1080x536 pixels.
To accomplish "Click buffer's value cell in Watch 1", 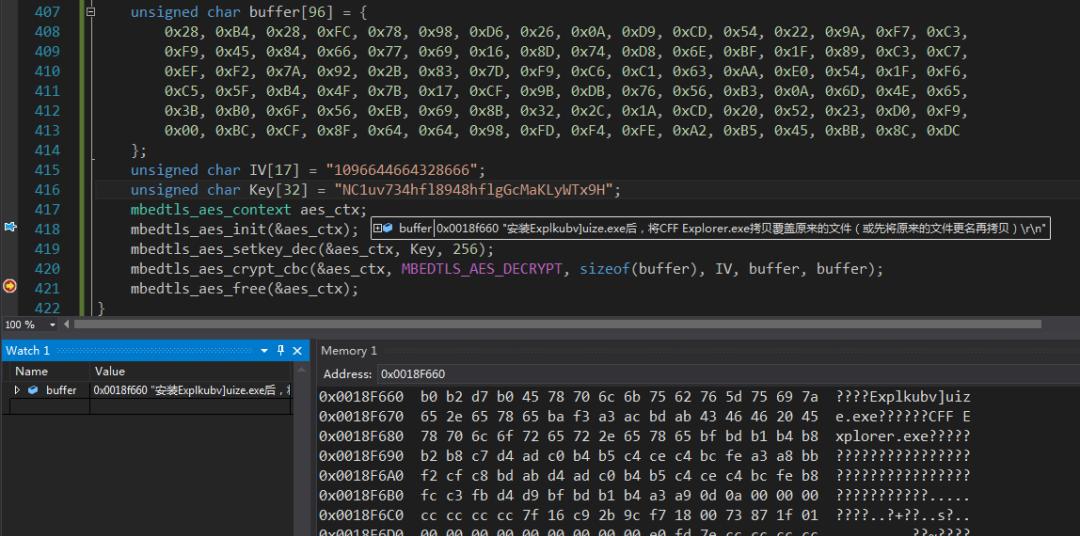I will (191, 391).
